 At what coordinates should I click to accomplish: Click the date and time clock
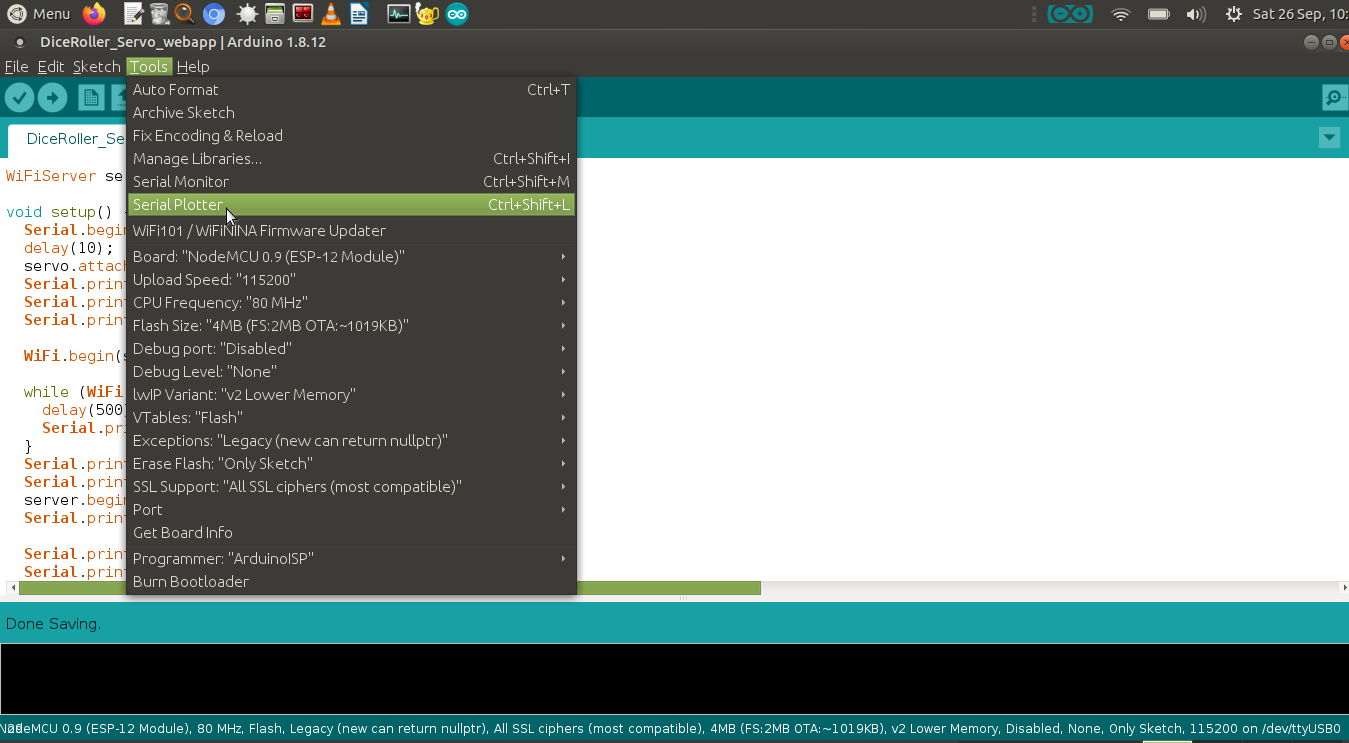tap(1300, 14)
